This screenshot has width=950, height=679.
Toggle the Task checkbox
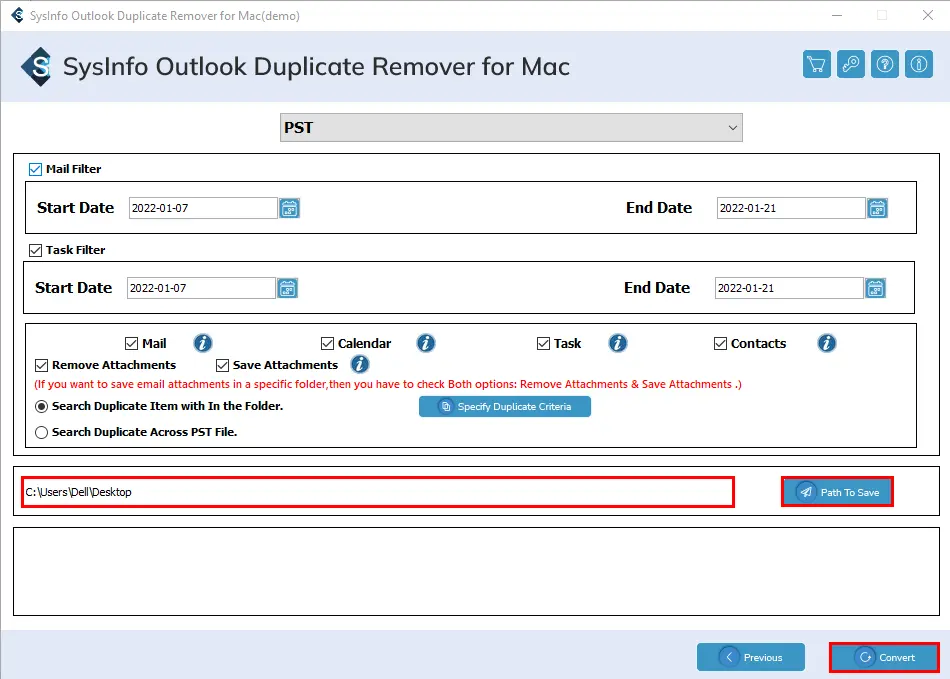[543, 344]
